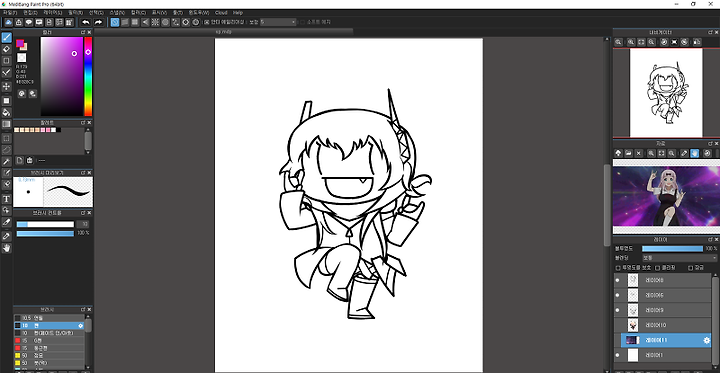Click the Undo arrow in top toolbar
The width and height of the screenshot is (720, 373).
(86, 22)
